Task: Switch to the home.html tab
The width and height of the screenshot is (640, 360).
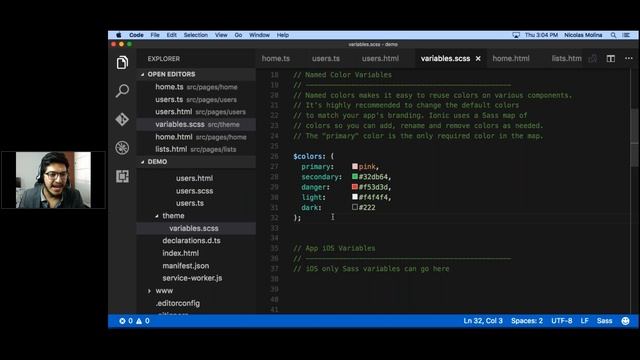Action: tap(511, 58)
